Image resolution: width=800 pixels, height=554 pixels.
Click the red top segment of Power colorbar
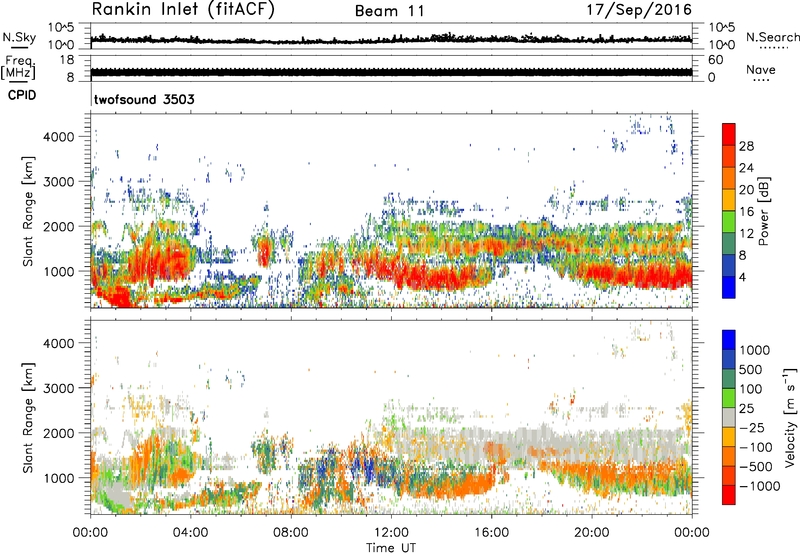coord(729,134)
